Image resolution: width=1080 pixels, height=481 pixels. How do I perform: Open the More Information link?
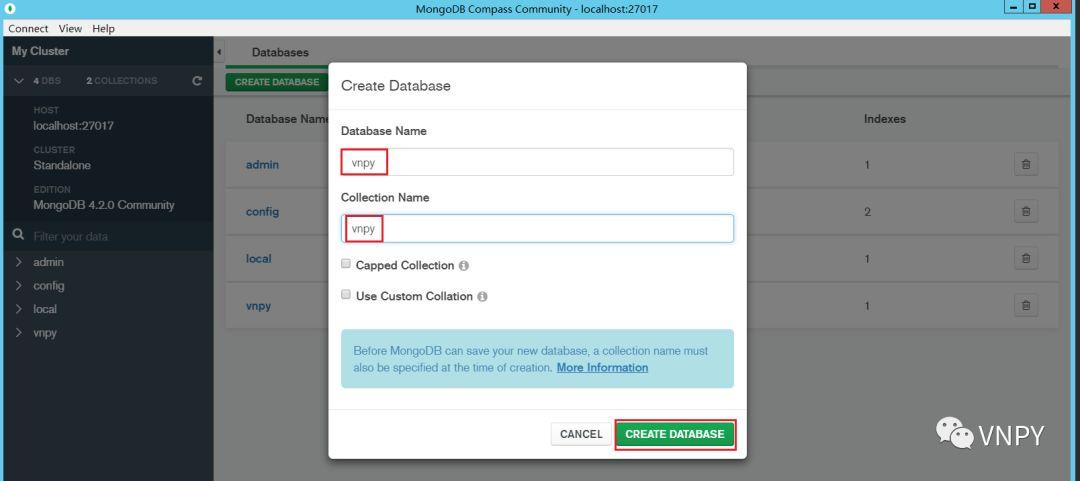[x=602, y=367]
